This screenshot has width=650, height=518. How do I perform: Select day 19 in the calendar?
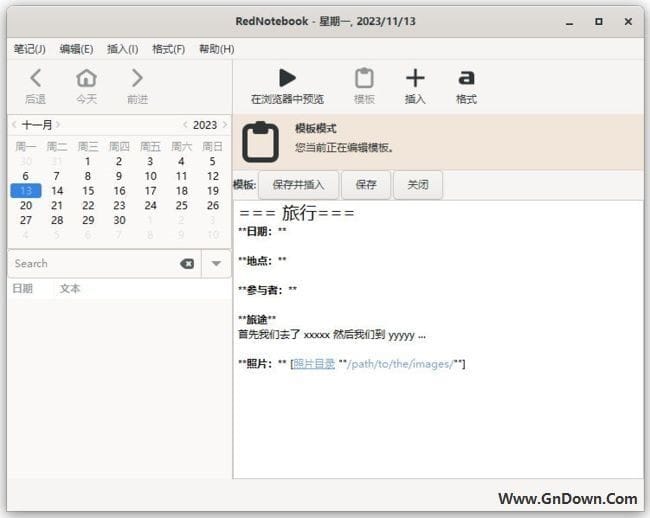click(213, 191)
